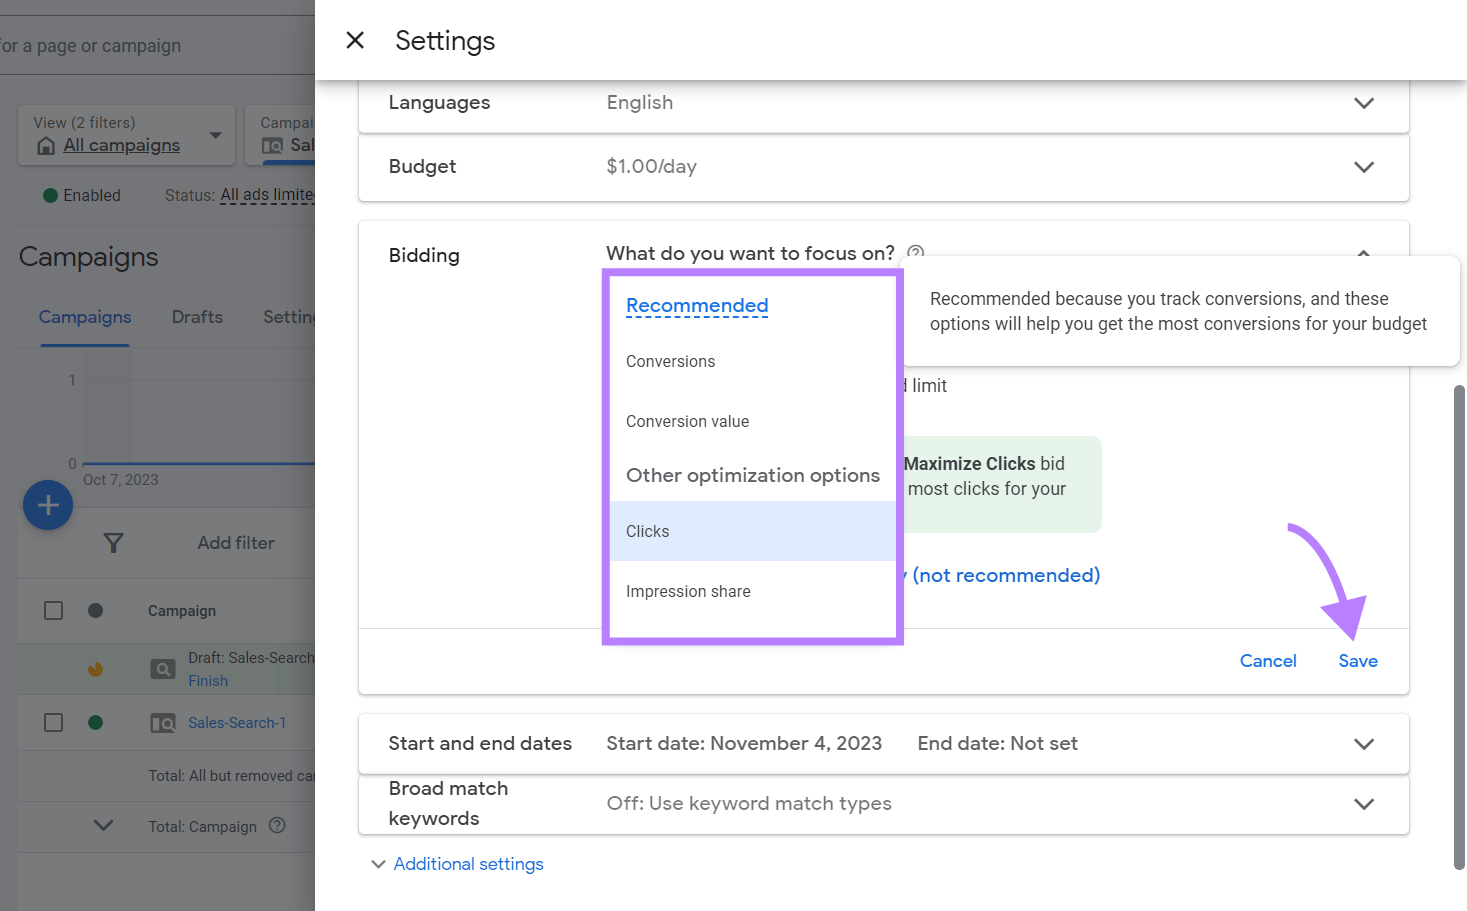Screen dimensions: 1467x911
Task: Click the blue plus button to create campaign
Action: point(47,505)
